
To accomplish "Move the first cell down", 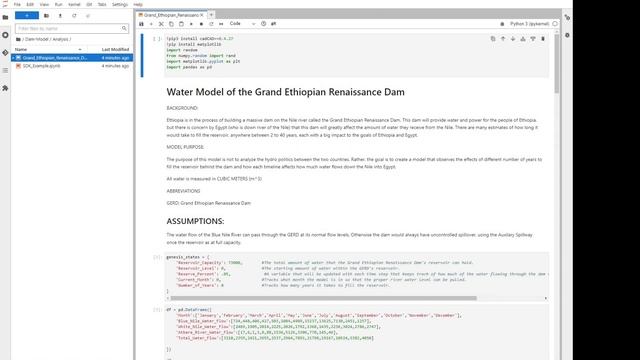I will (513, 39).
